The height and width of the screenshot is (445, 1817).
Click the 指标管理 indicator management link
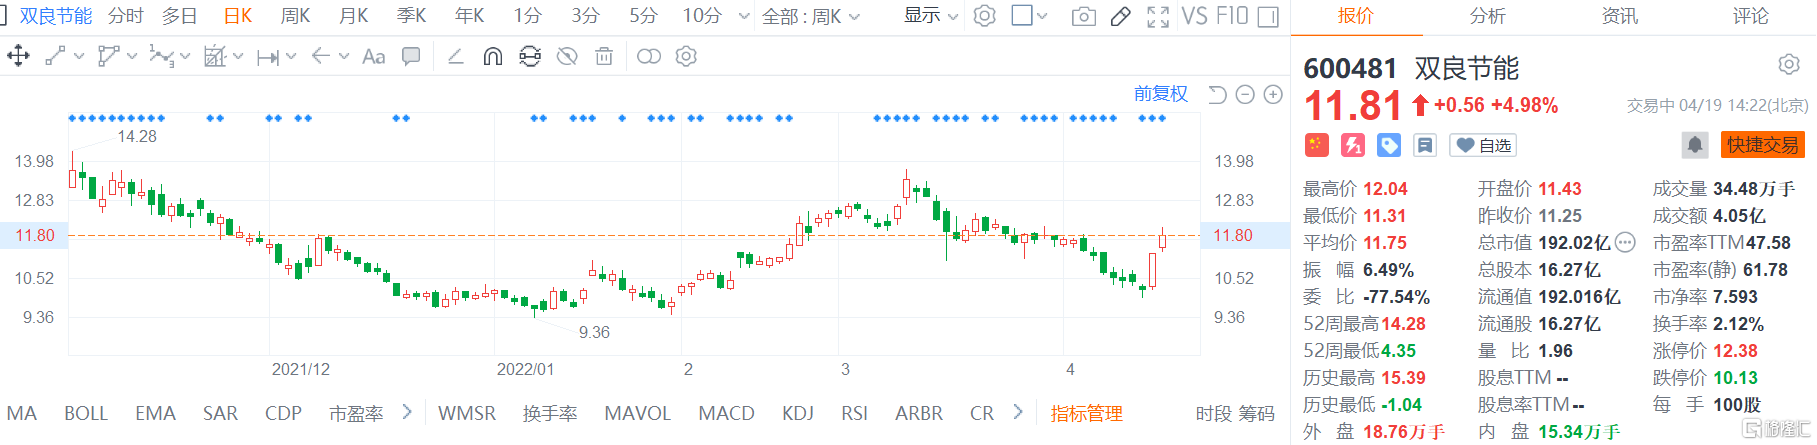[1086, 413]
